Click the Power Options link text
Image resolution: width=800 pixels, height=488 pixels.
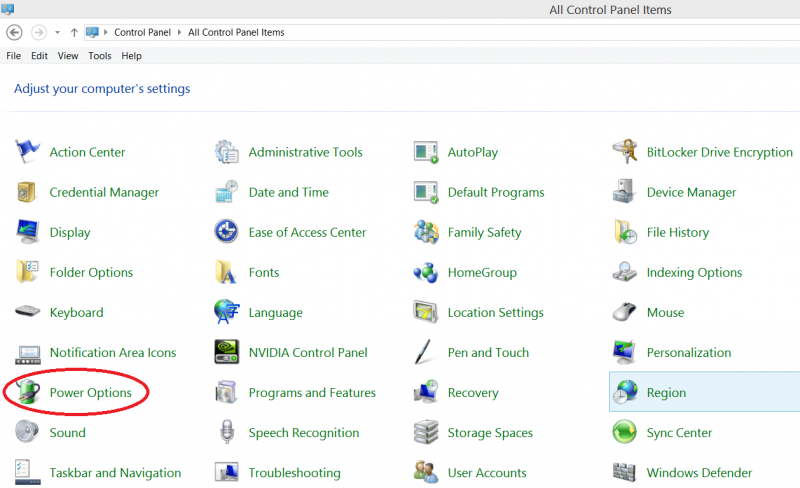pyautogui.click(x=90, y=392)
